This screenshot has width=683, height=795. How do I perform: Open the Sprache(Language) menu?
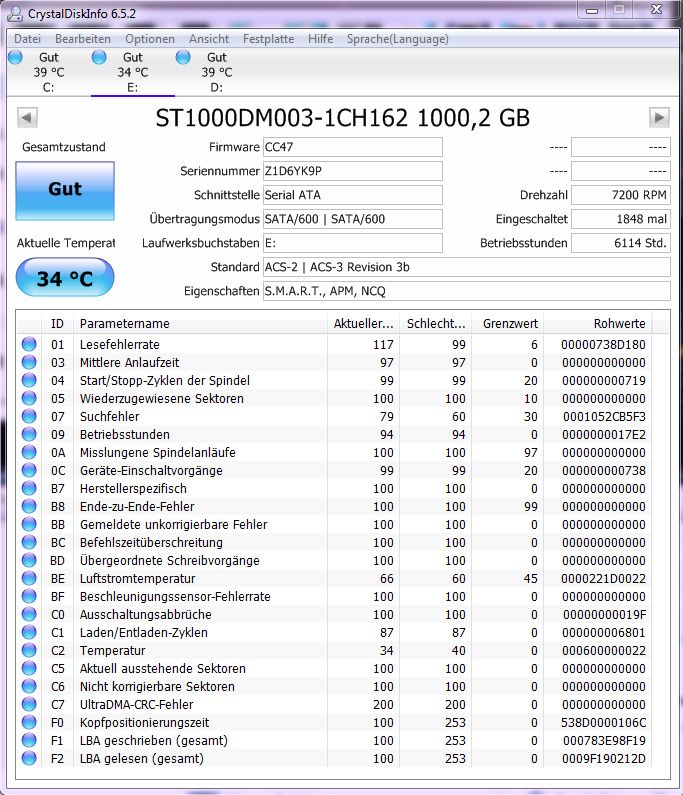click(397, 39)
